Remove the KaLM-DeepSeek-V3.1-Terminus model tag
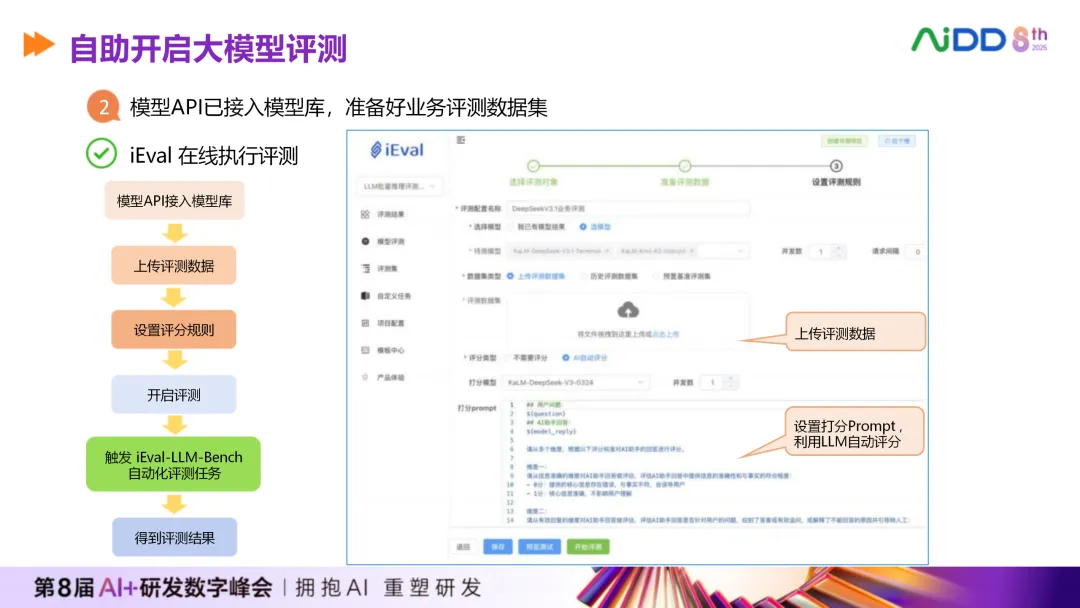The width and height of the screenshot is (1080, 608). [607, 251]
